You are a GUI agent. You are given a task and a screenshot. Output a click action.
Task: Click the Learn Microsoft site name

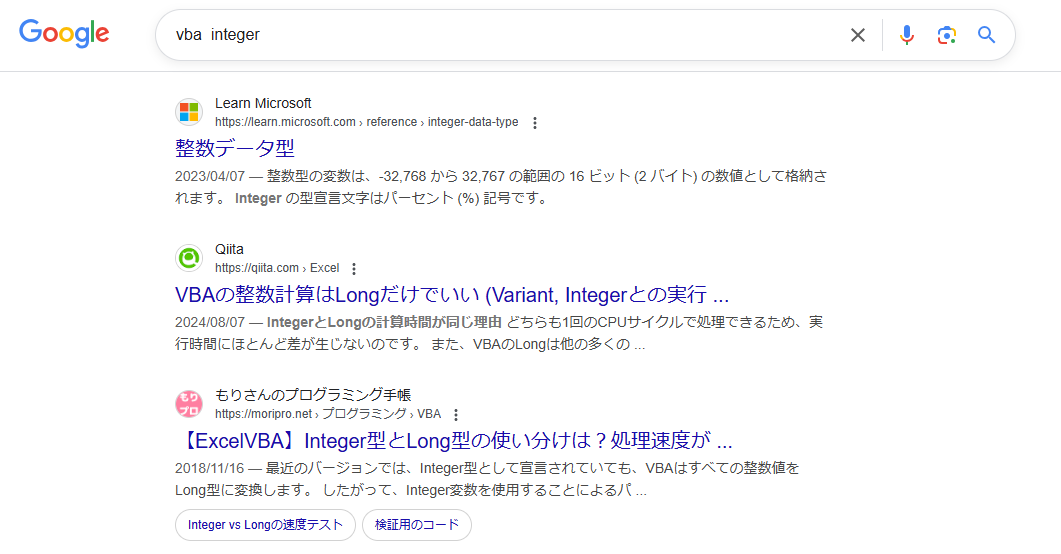click(263, 103)
